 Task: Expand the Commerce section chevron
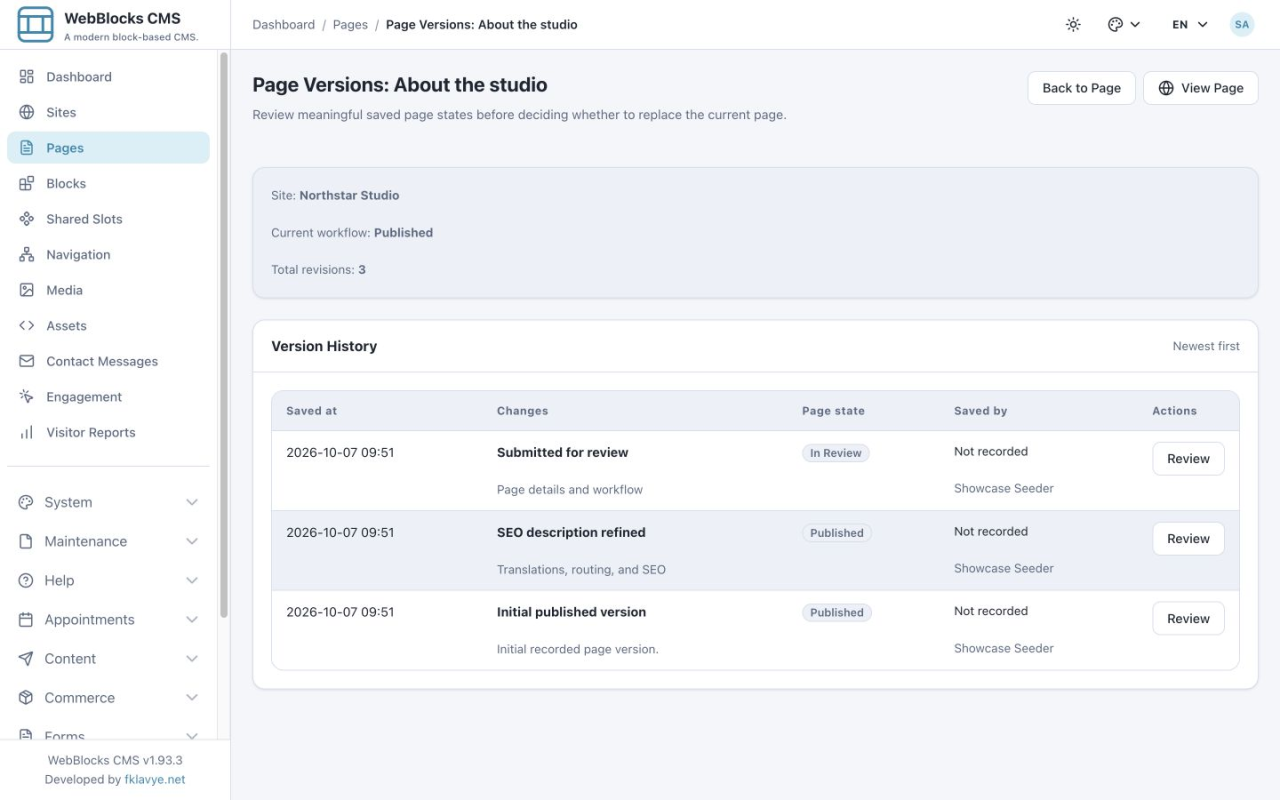[x=192, y=697]
